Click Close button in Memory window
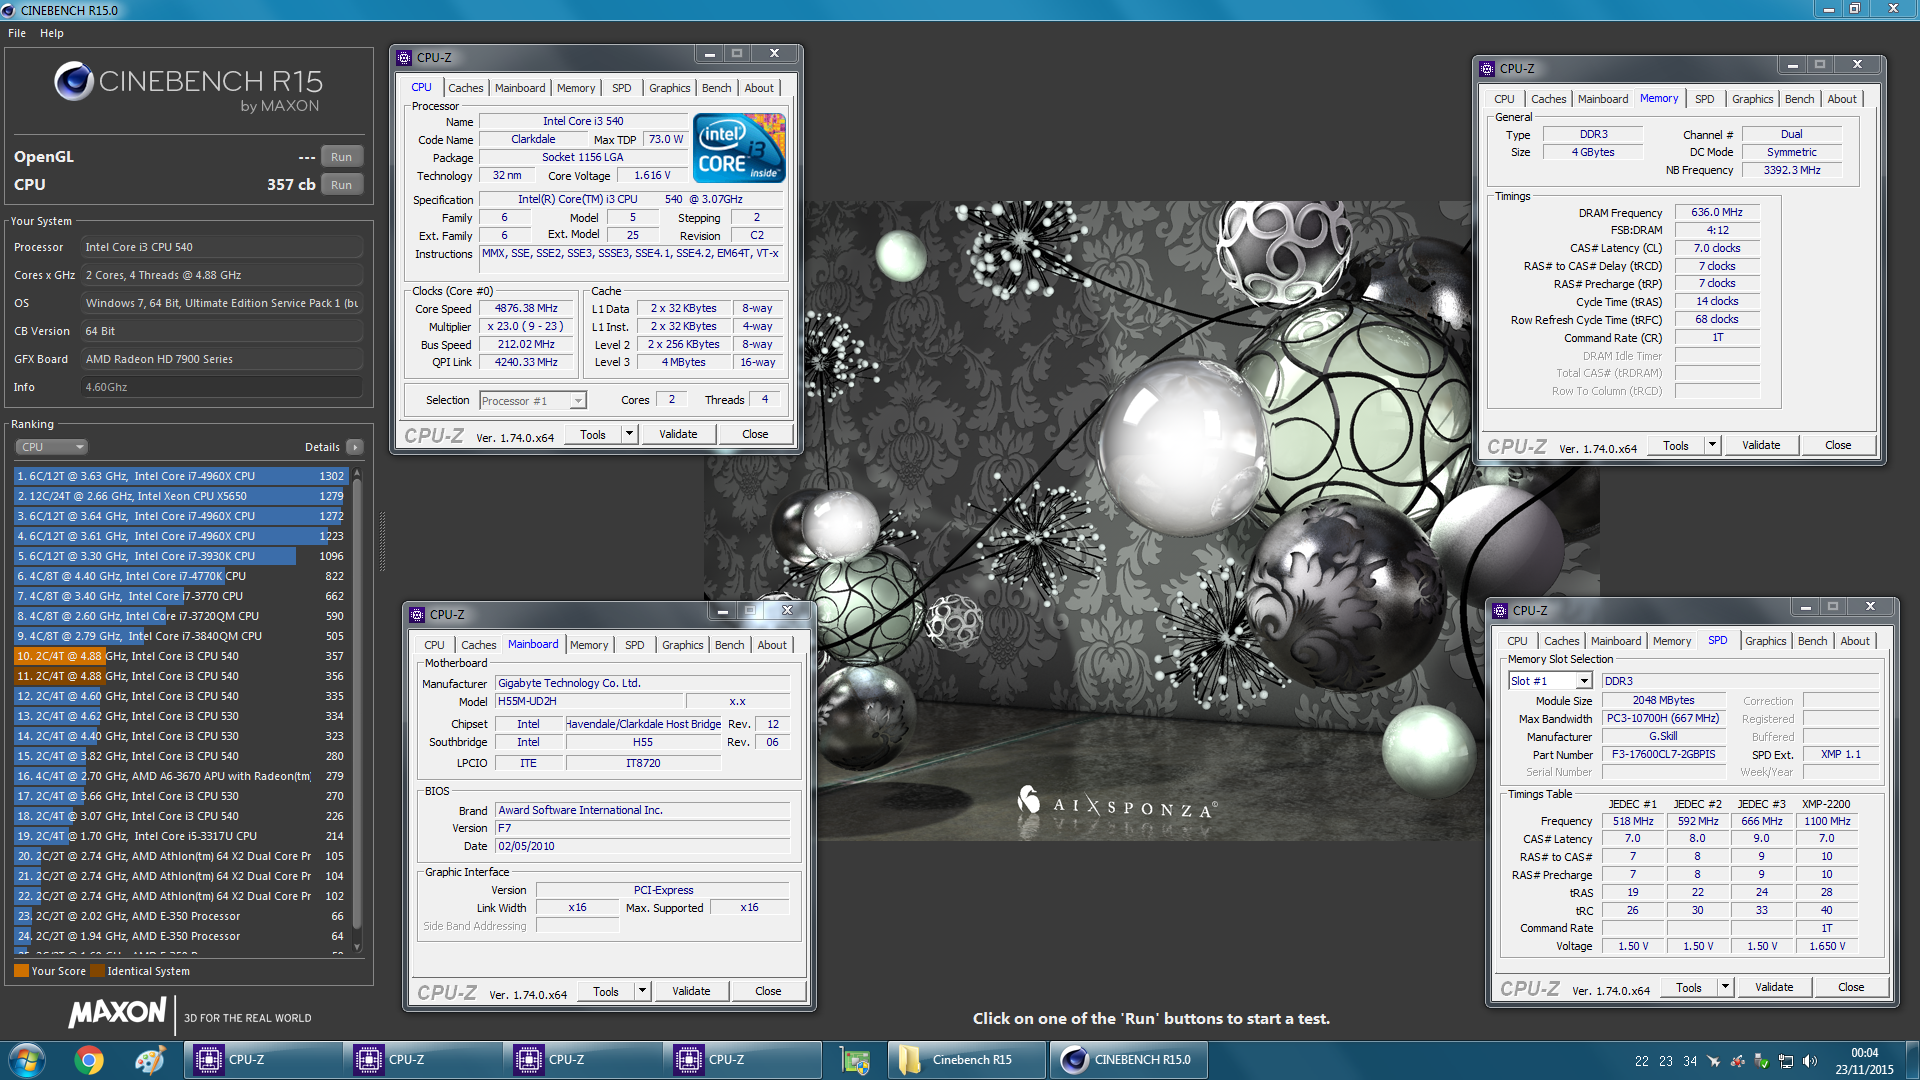1920x1080 pixels. [1838, 445]
